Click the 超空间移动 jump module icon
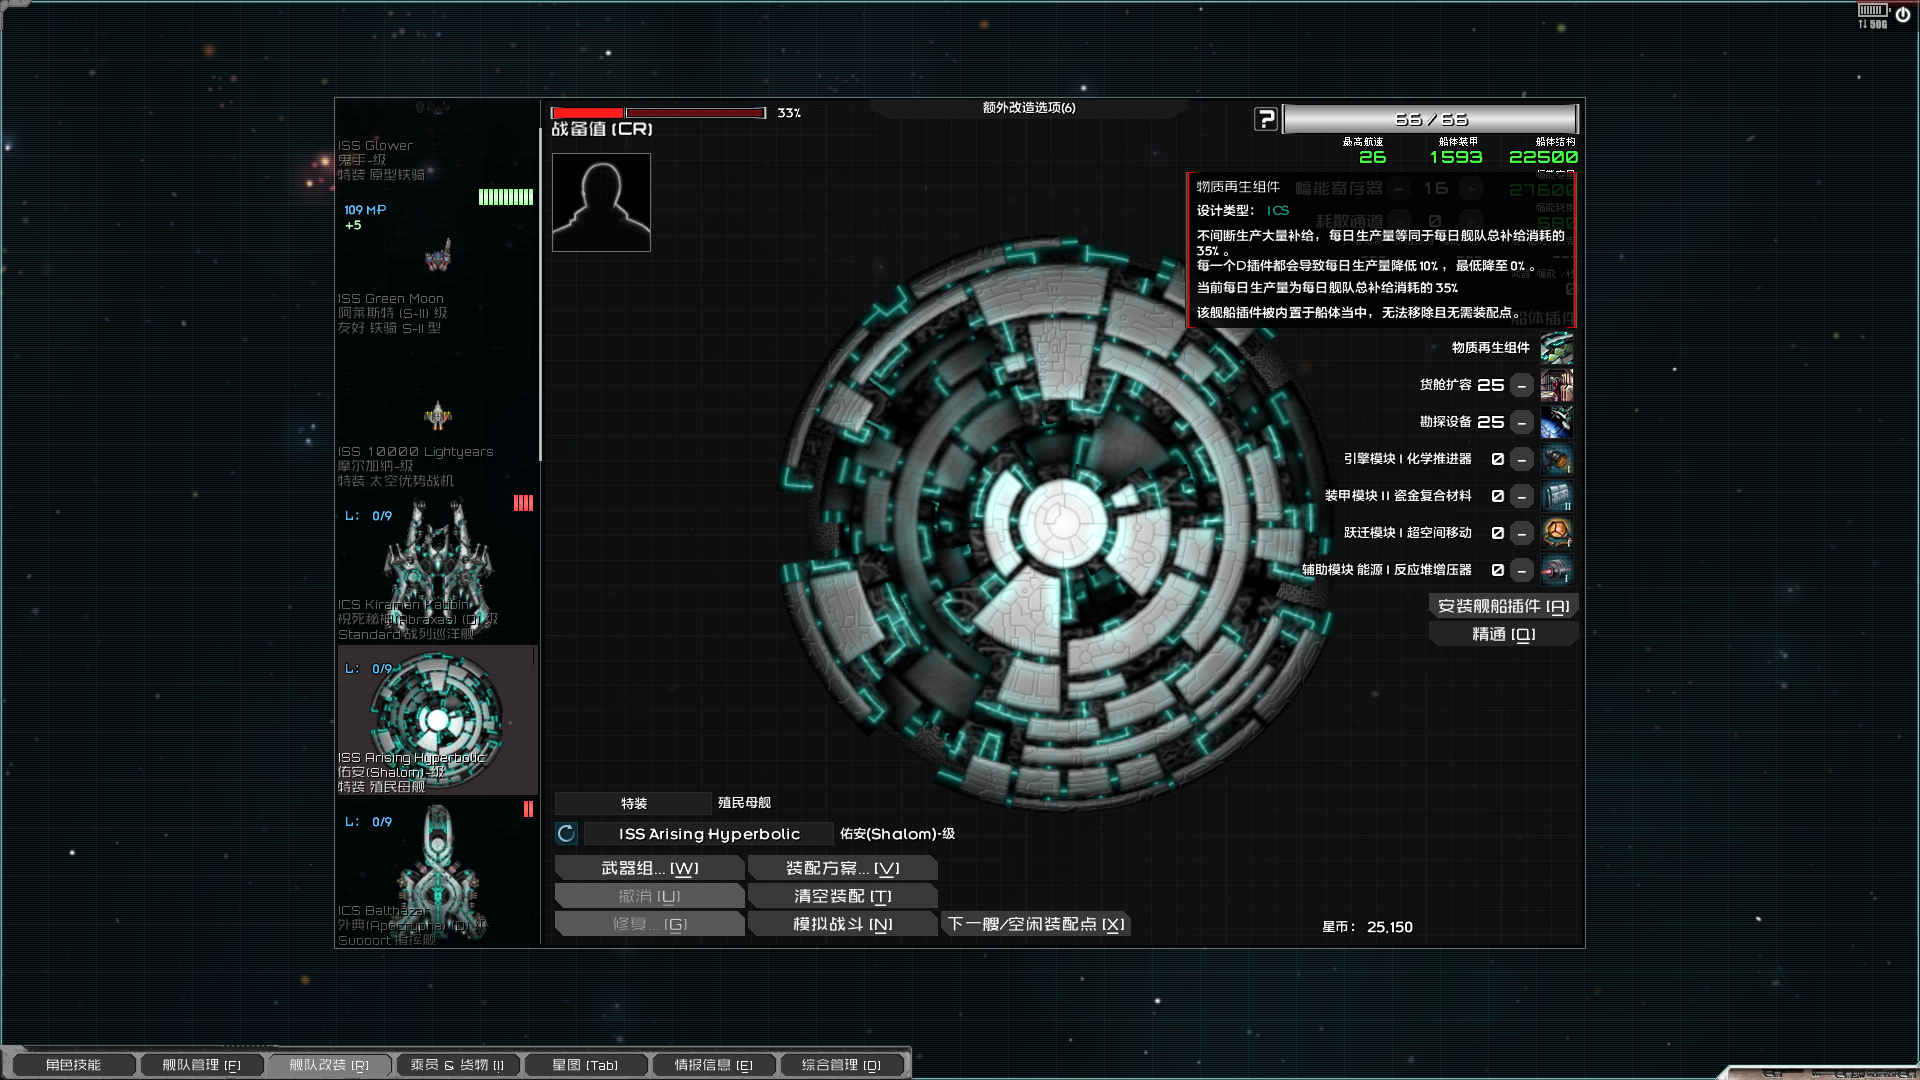This screenshot has height=1080, width=1920. pos(1556,533)
